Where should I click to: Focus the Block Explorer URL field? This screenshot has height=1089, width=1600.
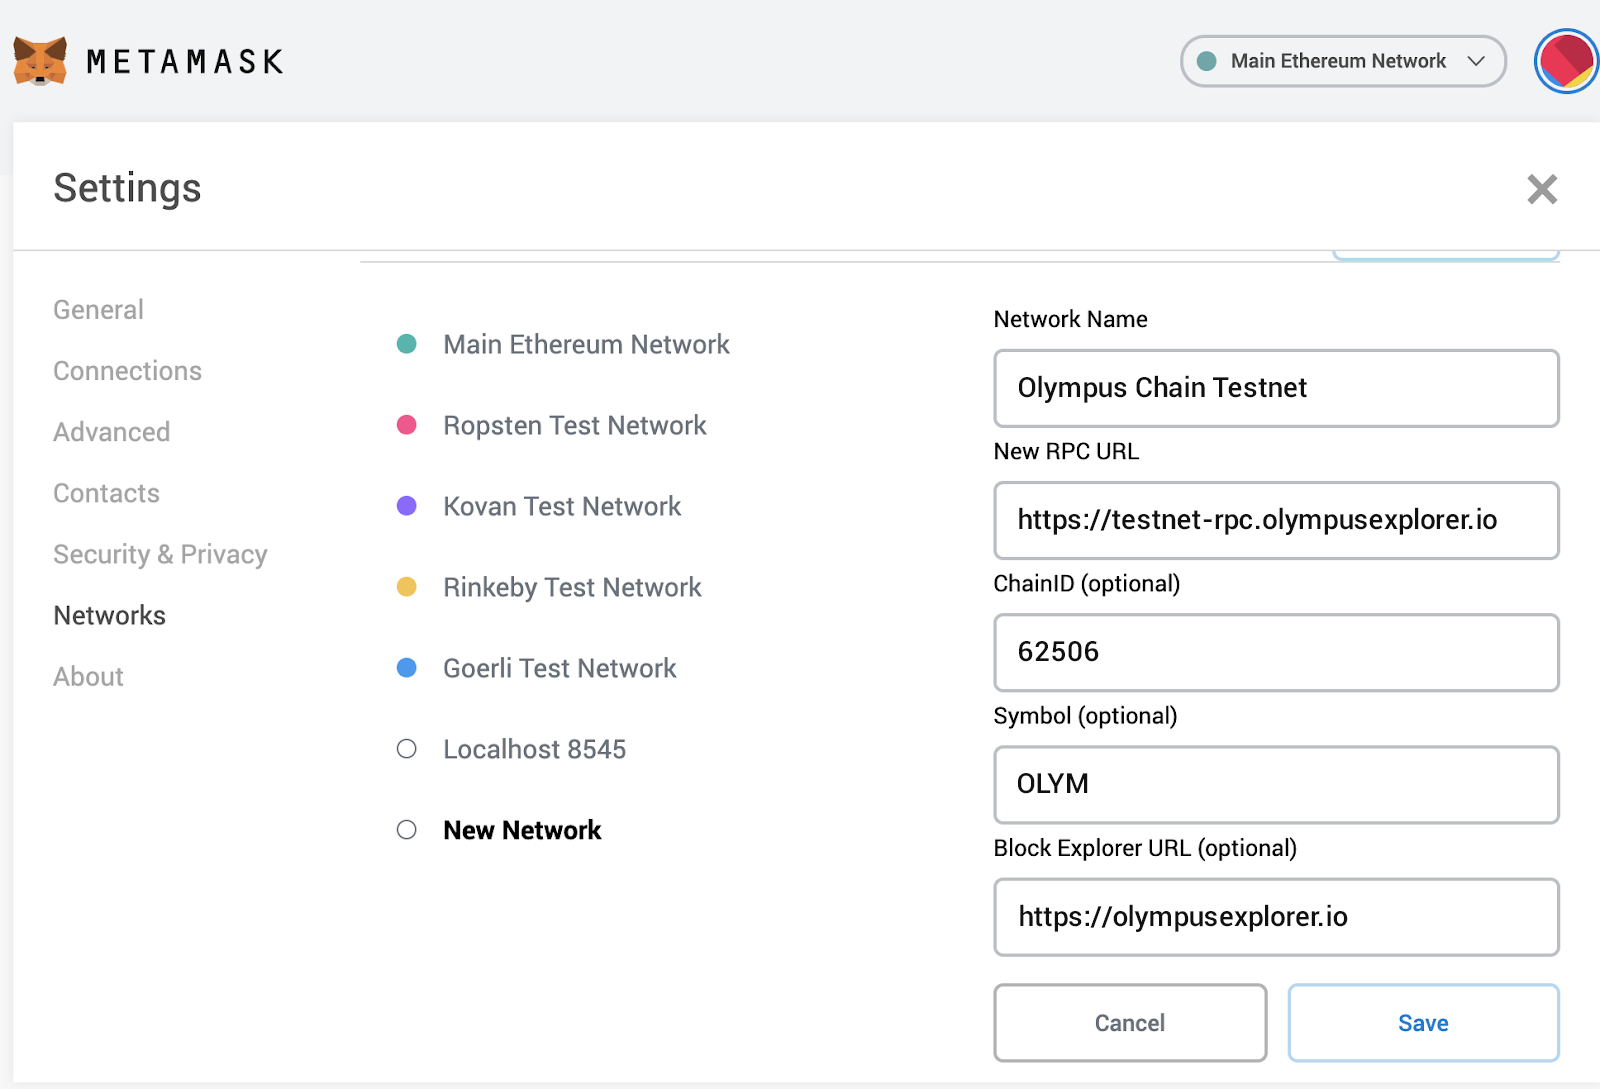coord(1276,917)
